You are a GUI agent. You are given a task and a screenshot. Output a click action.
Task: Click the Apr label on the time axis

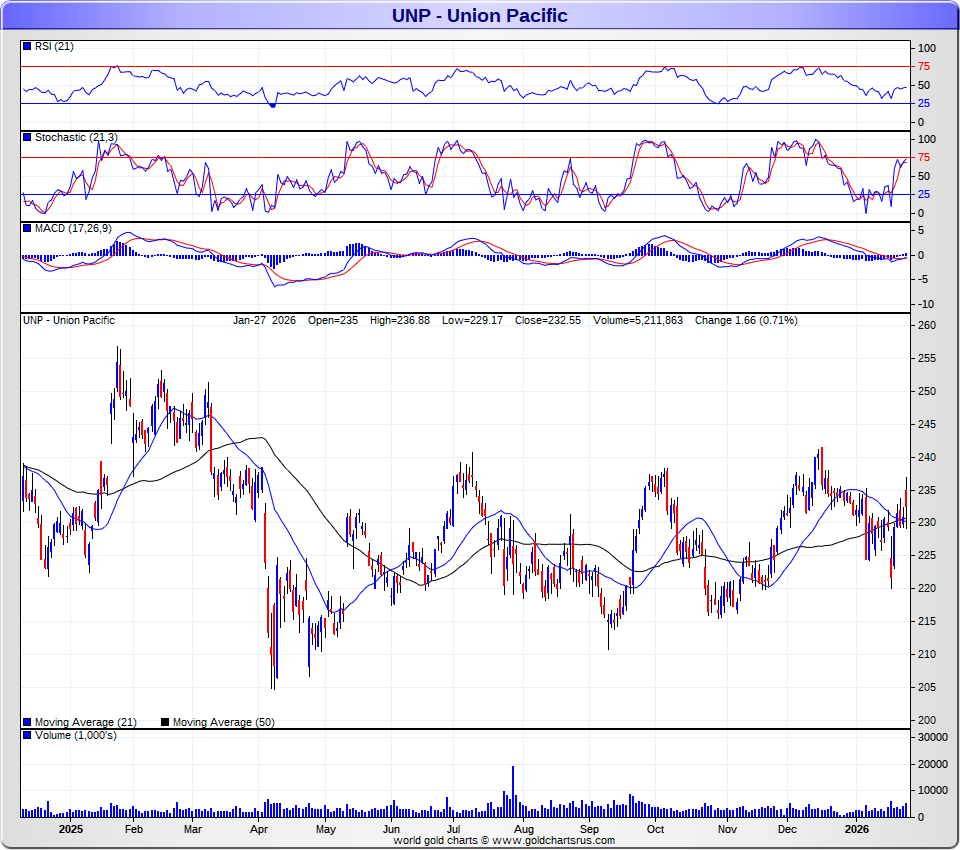[x=258, y=829]
